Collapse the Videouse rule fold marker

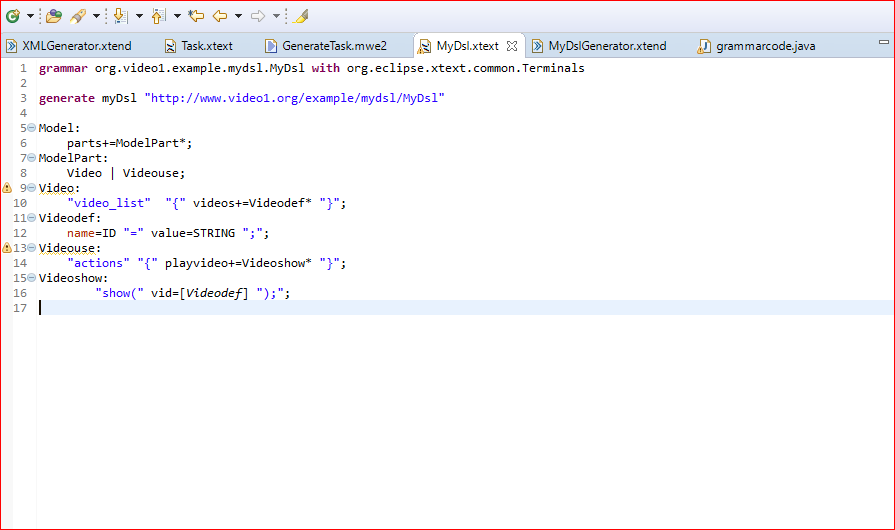coord(32,248)
